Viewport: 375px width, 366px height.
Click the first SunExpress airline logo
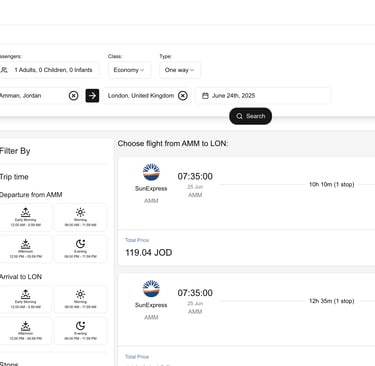(x=151, y=172)
